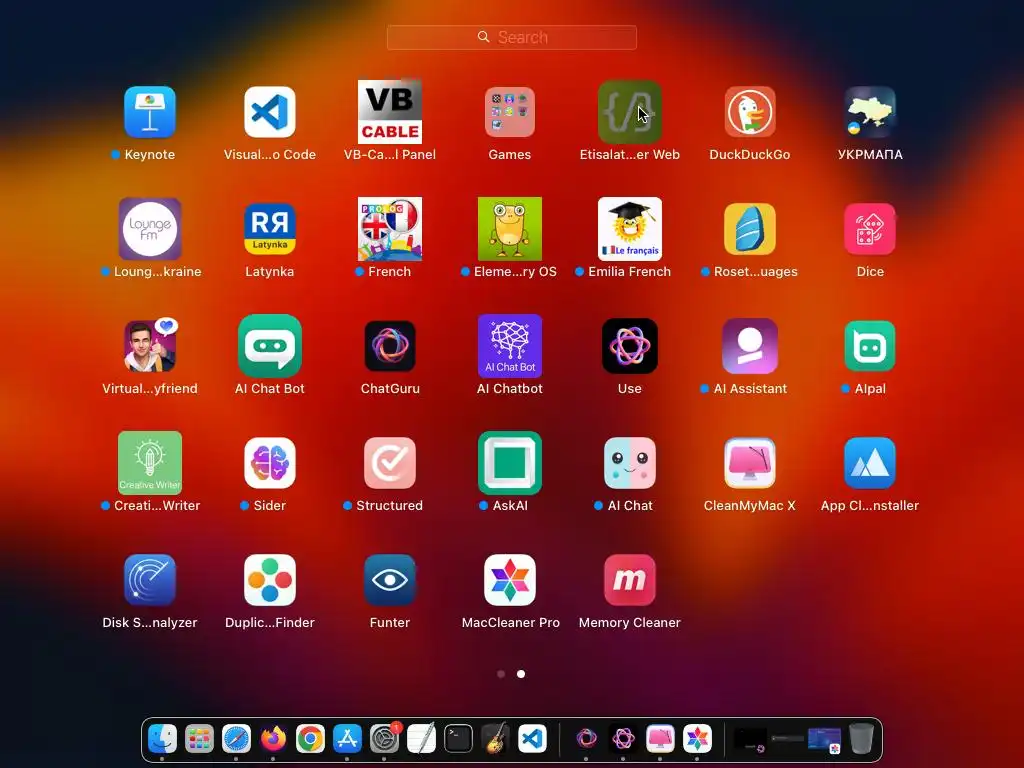The image size is (1024, 768).
Task: Launch Virtual Boyfriend app
Action: pyautogui.click(x=150, y=346)
